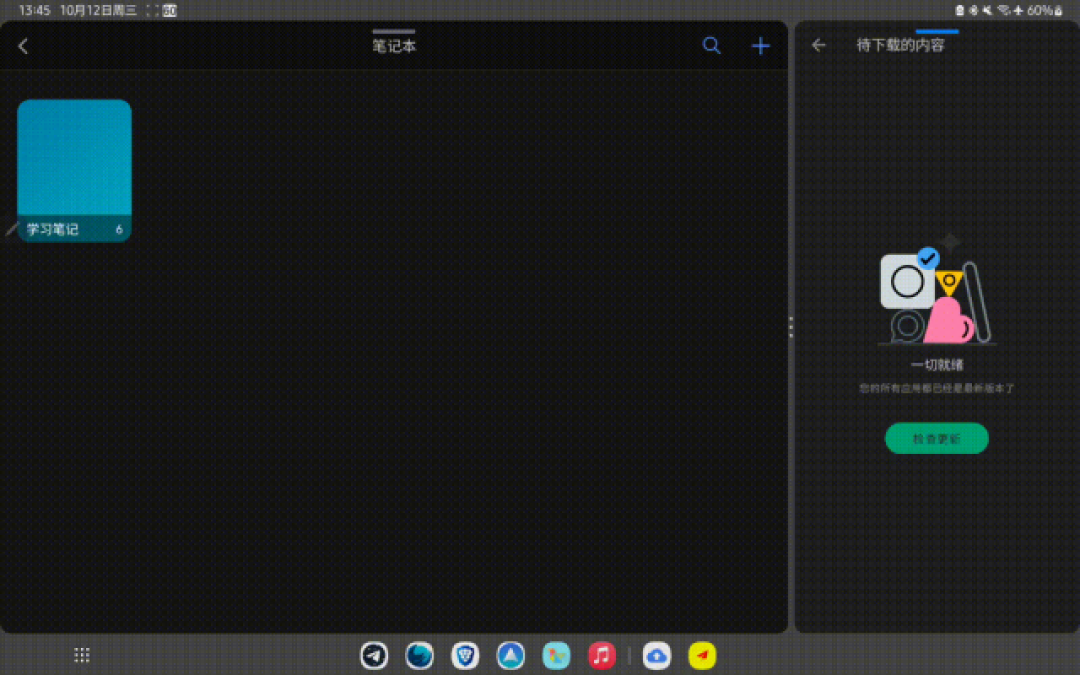Tap the blue handle above the 待下载的内容 window
This screenshot has width=1080, height=675.
937,31
